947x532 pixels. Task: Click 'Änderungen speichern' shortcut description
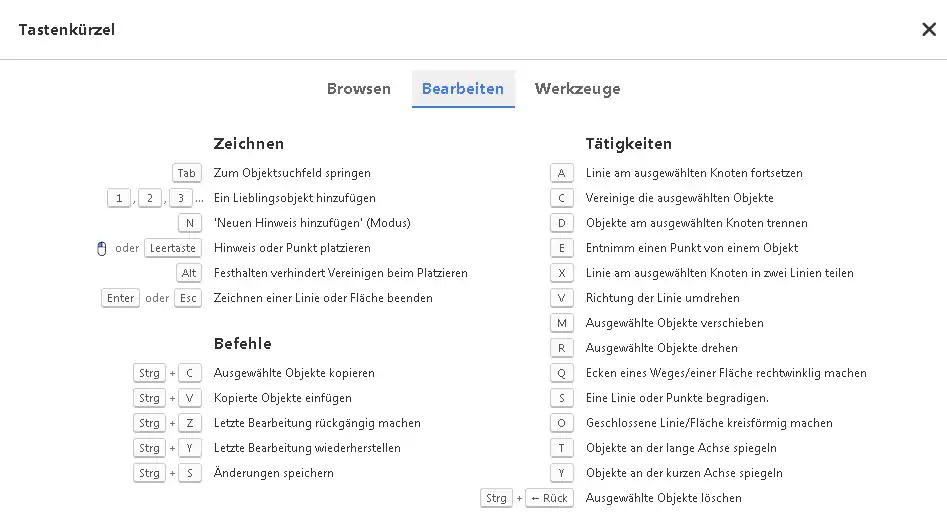click(273, 473)
